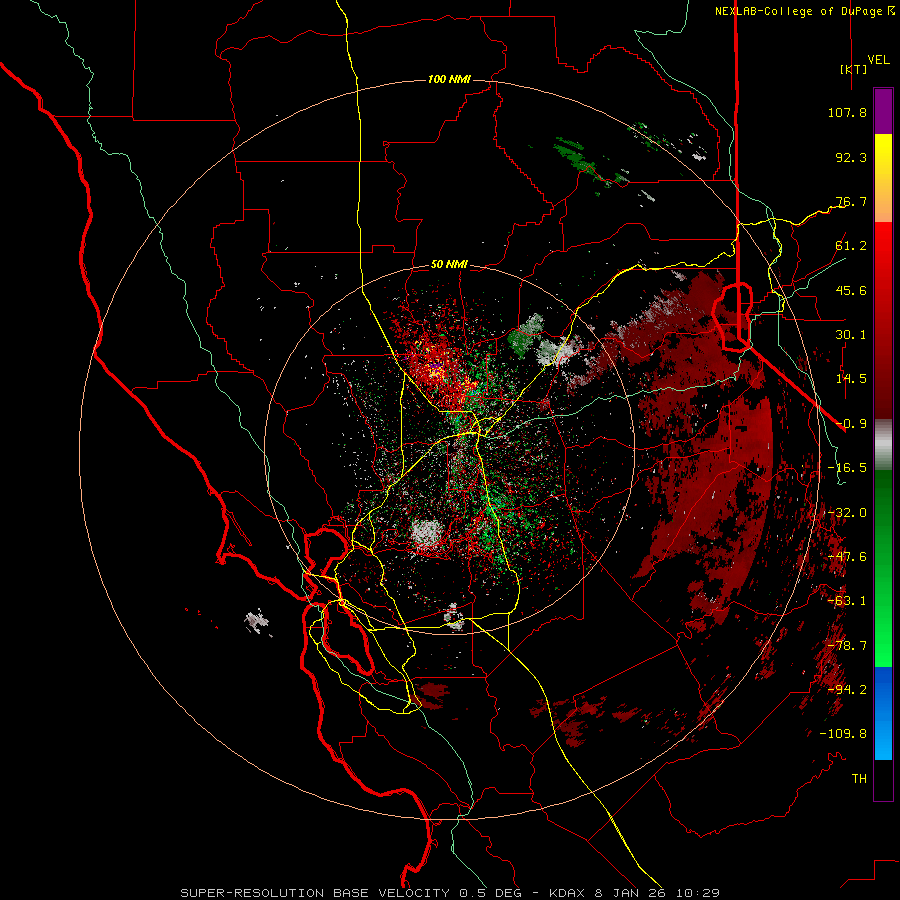Click the Super-Resolution Base Velocity caption
This screenshot has width=900, height=900.
coord(450,893)
